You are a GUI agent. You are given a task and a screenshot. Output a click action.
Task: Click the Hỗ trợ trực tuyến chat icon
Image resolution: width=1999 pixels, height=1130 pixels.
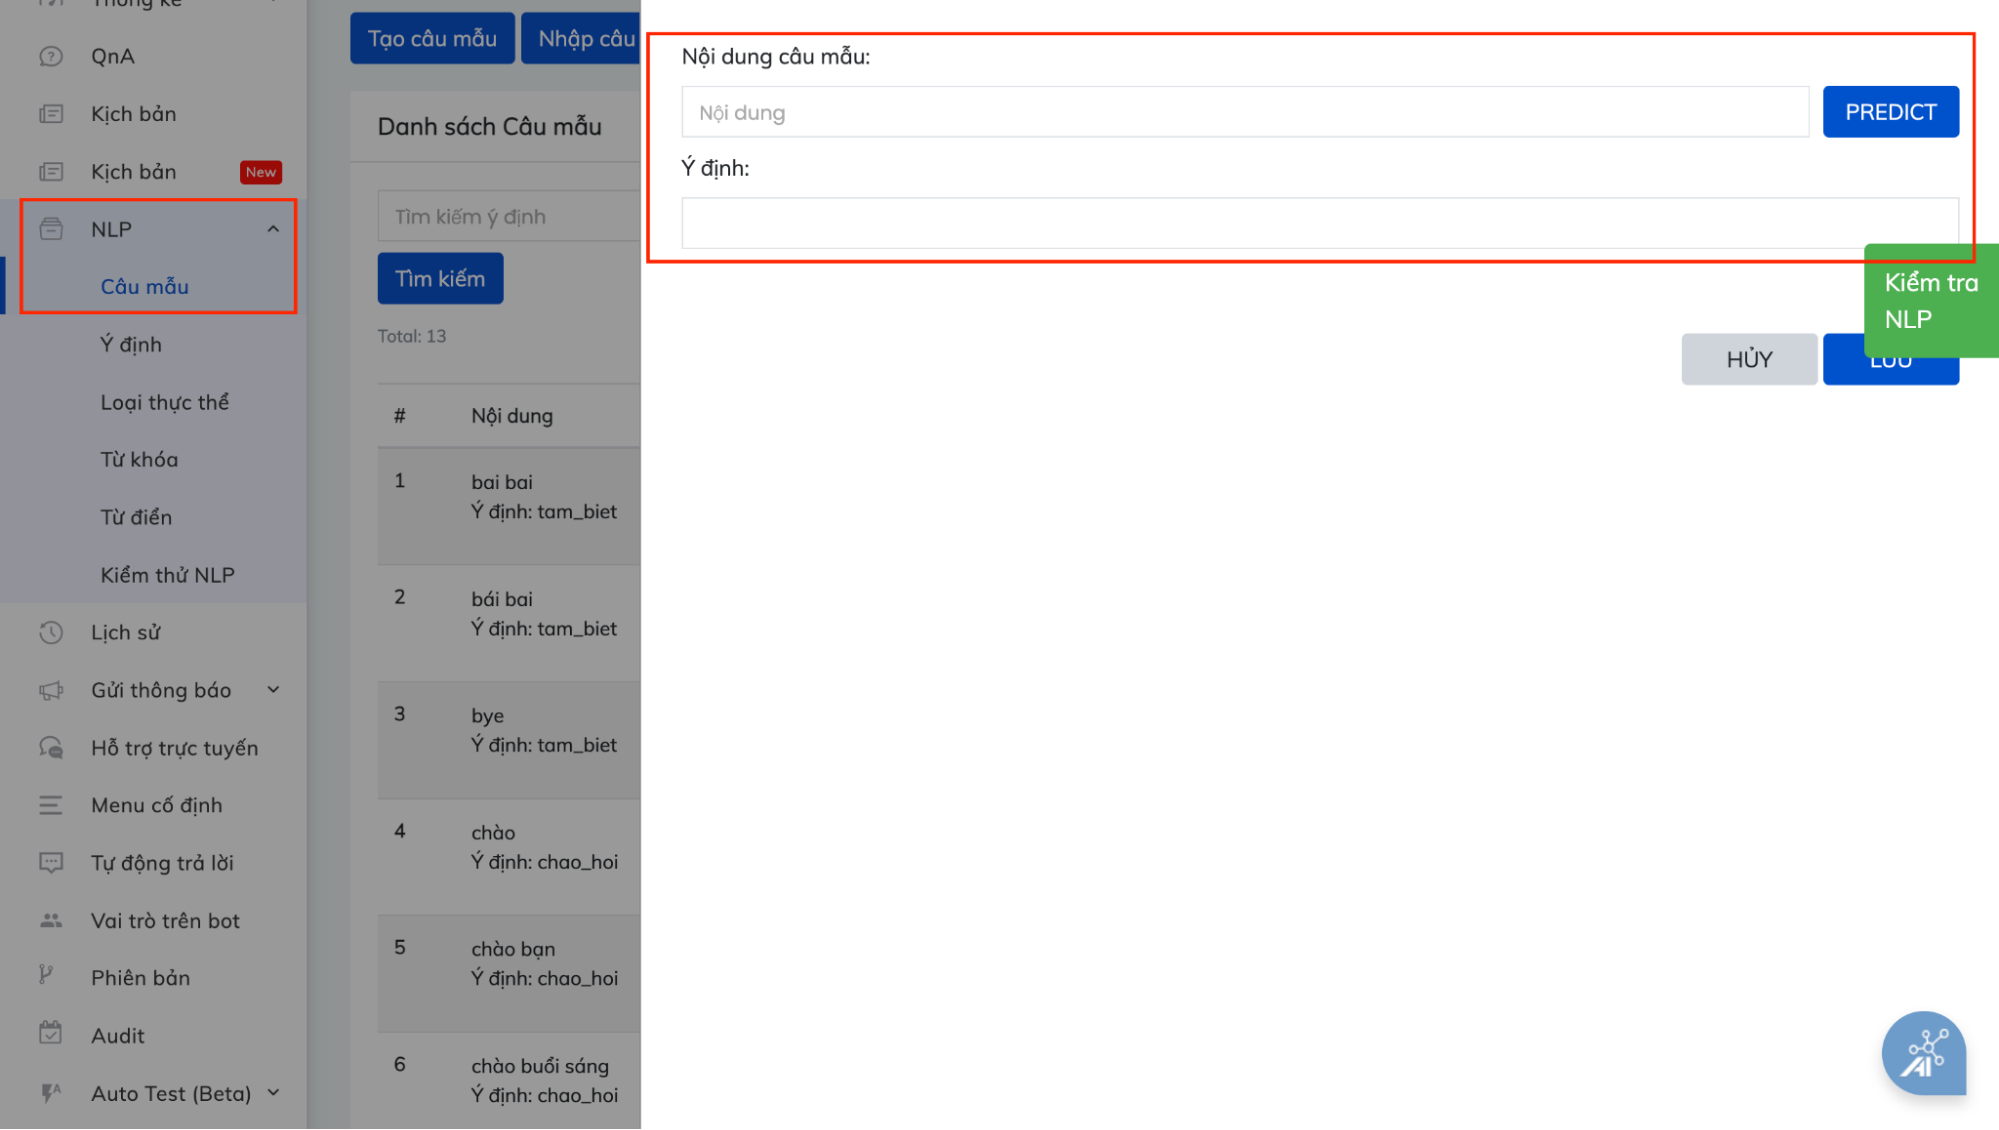(x=51, y=748)
